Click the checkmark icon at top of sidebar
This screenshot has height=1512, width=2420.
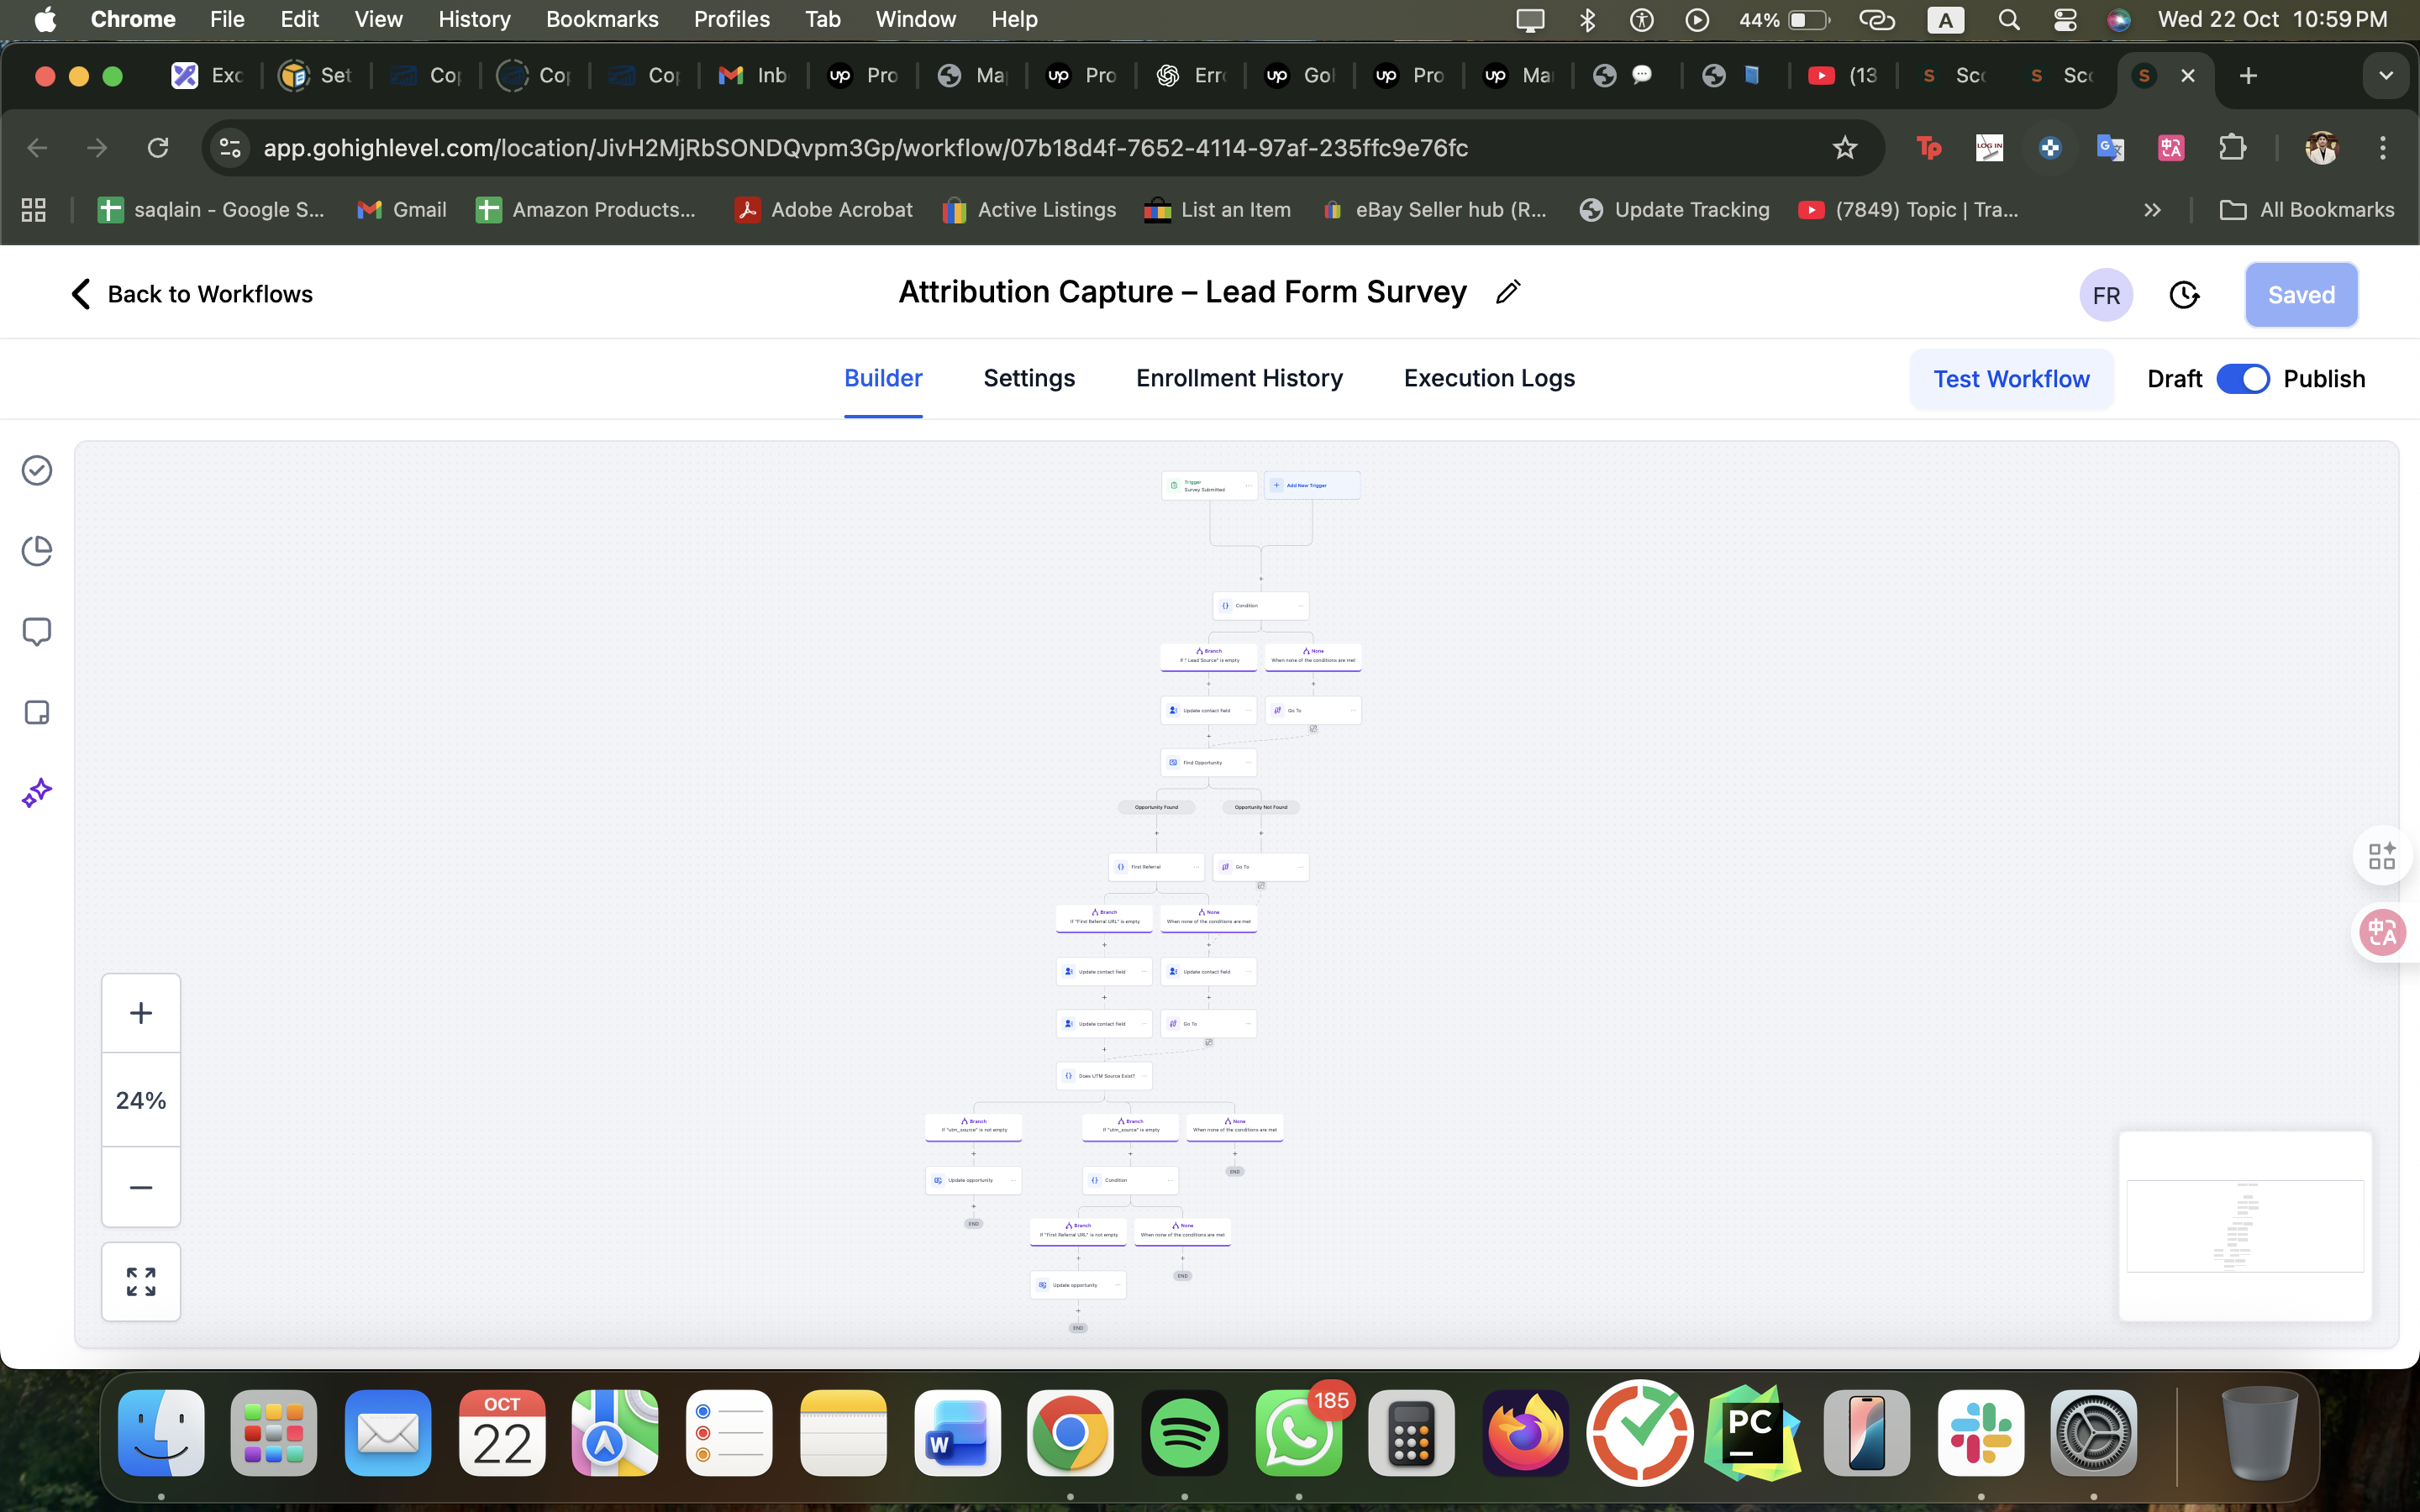point(37,470)
